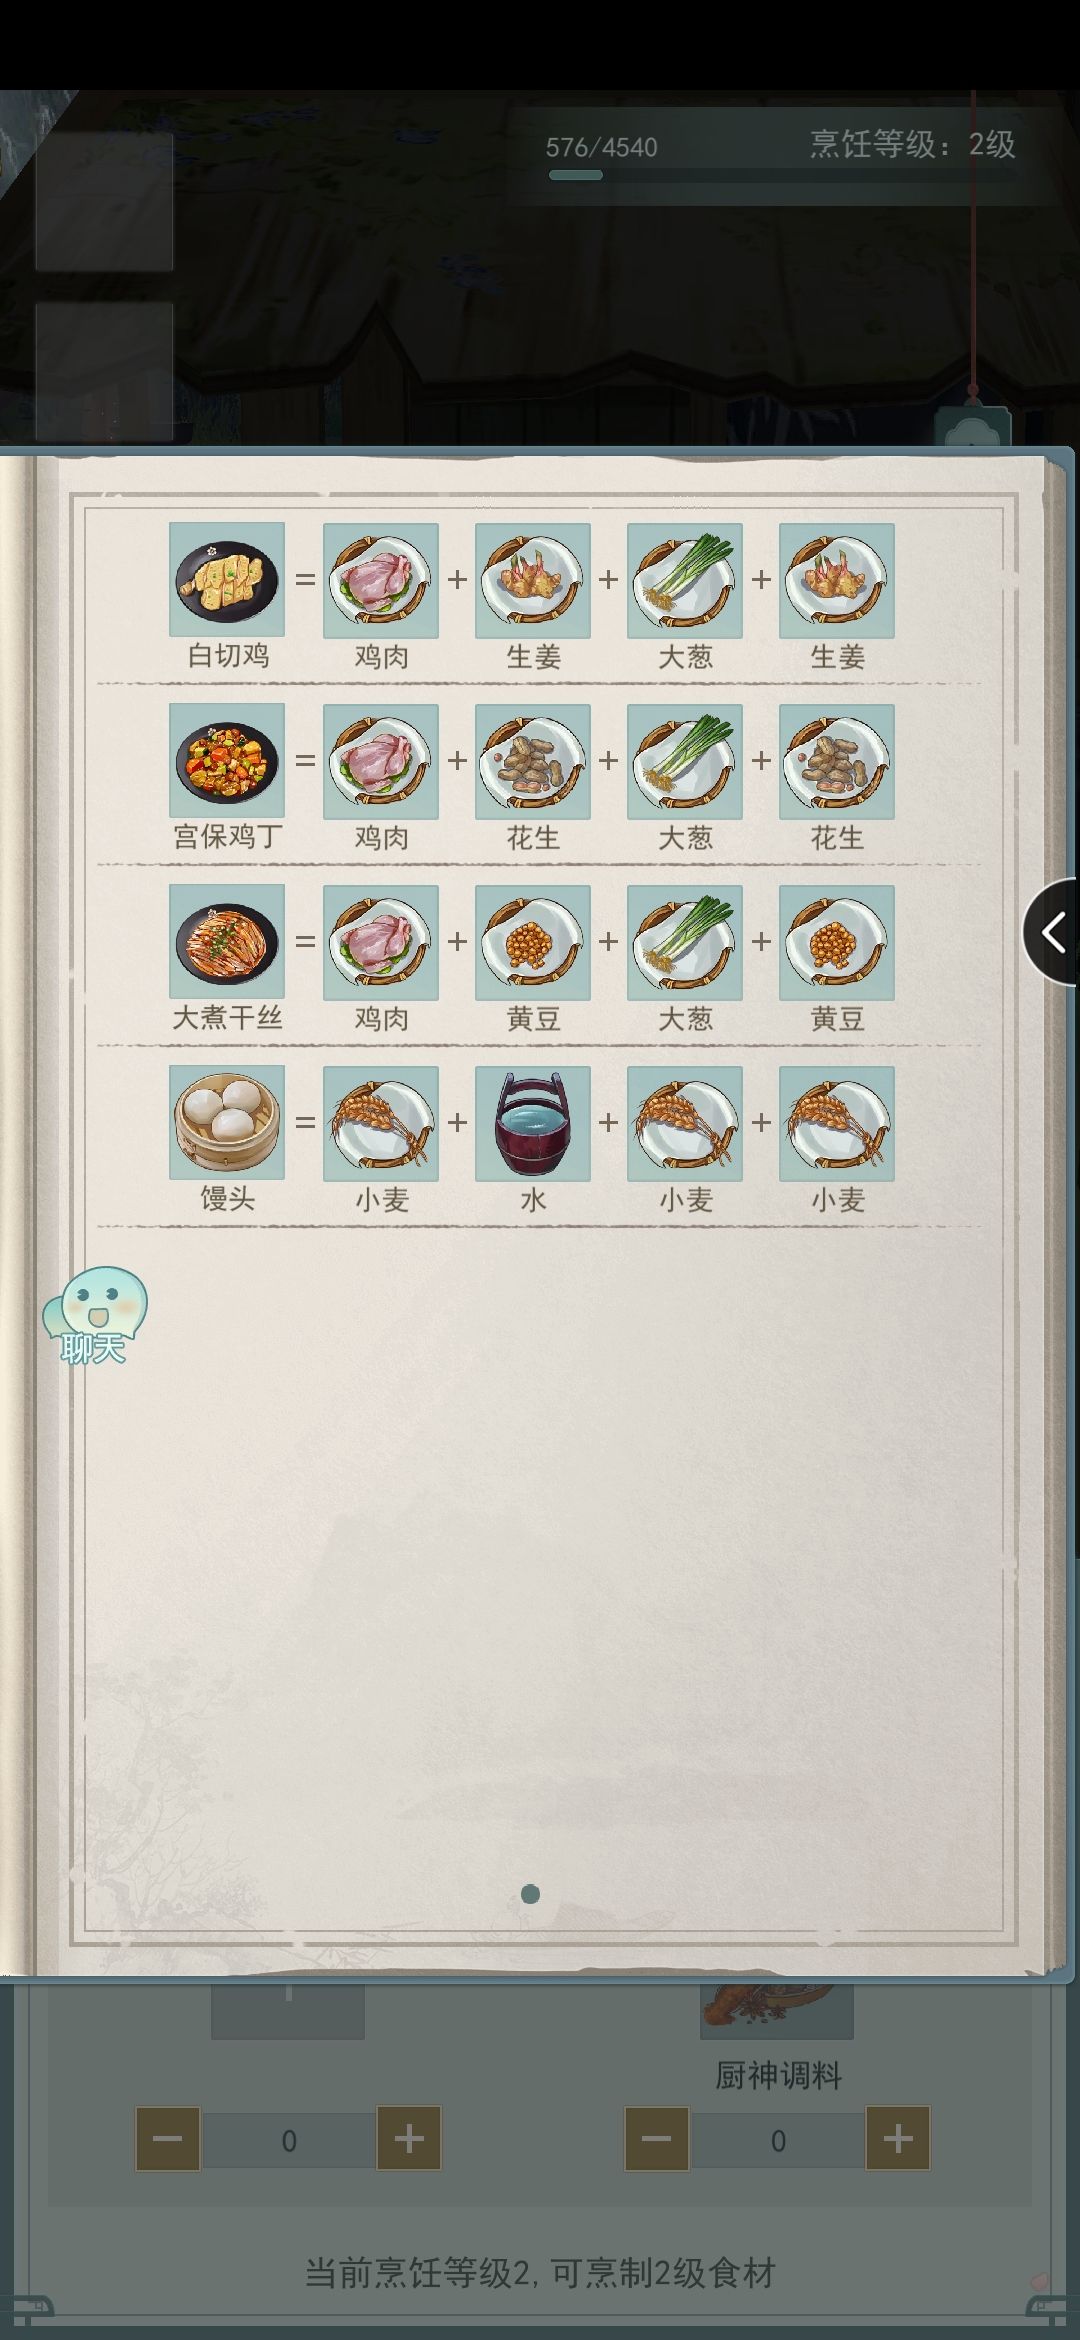Tap the first 花生 peanut ingredient

click(x=533, y=761)
